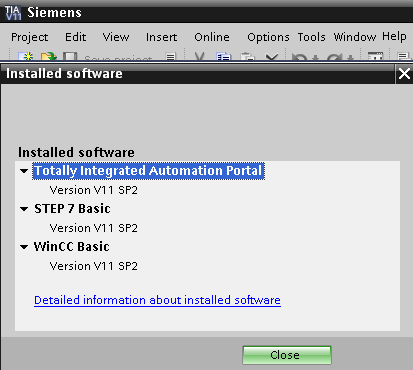413x370 pixels.
Task: Click the TIA V11 application logo
Action: (x=13, y=13)
